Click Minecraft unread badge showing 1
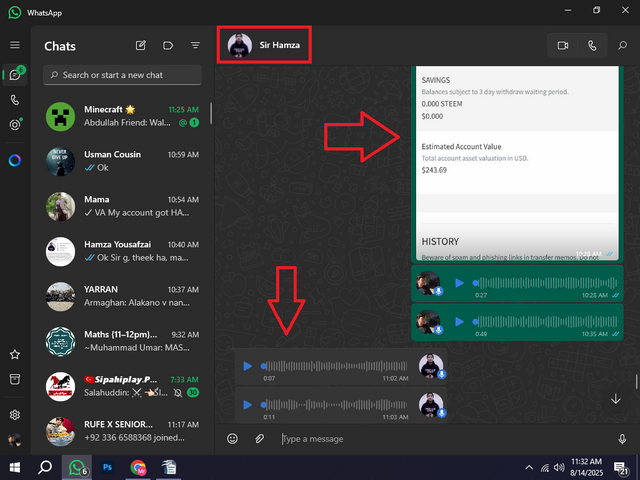The image size is (640, 480). (x=194, y=122)
